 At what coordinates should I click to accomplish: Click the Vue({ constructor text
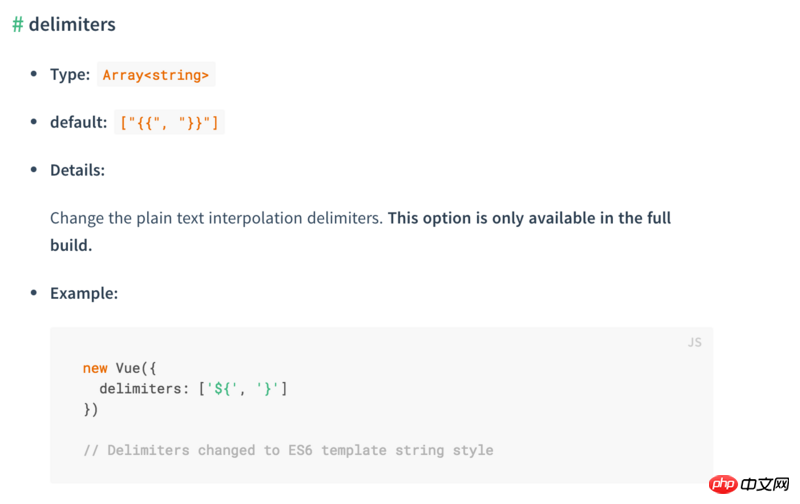point(136,368)
